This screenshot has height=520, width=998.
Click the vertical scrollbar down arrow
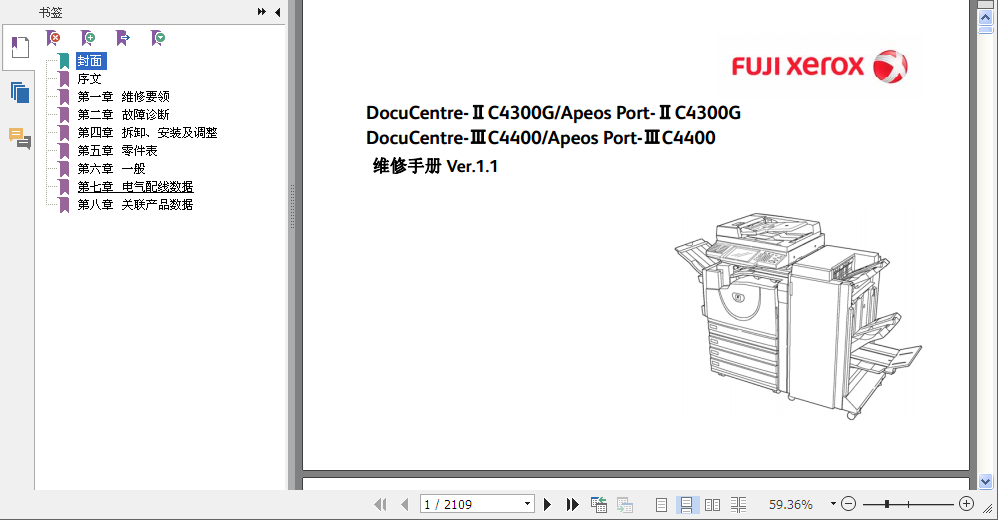(x=985, y=481)
